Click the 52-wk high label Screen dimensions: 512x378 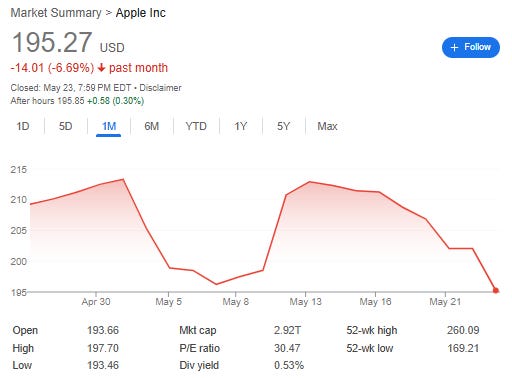[x=372, y=330]
